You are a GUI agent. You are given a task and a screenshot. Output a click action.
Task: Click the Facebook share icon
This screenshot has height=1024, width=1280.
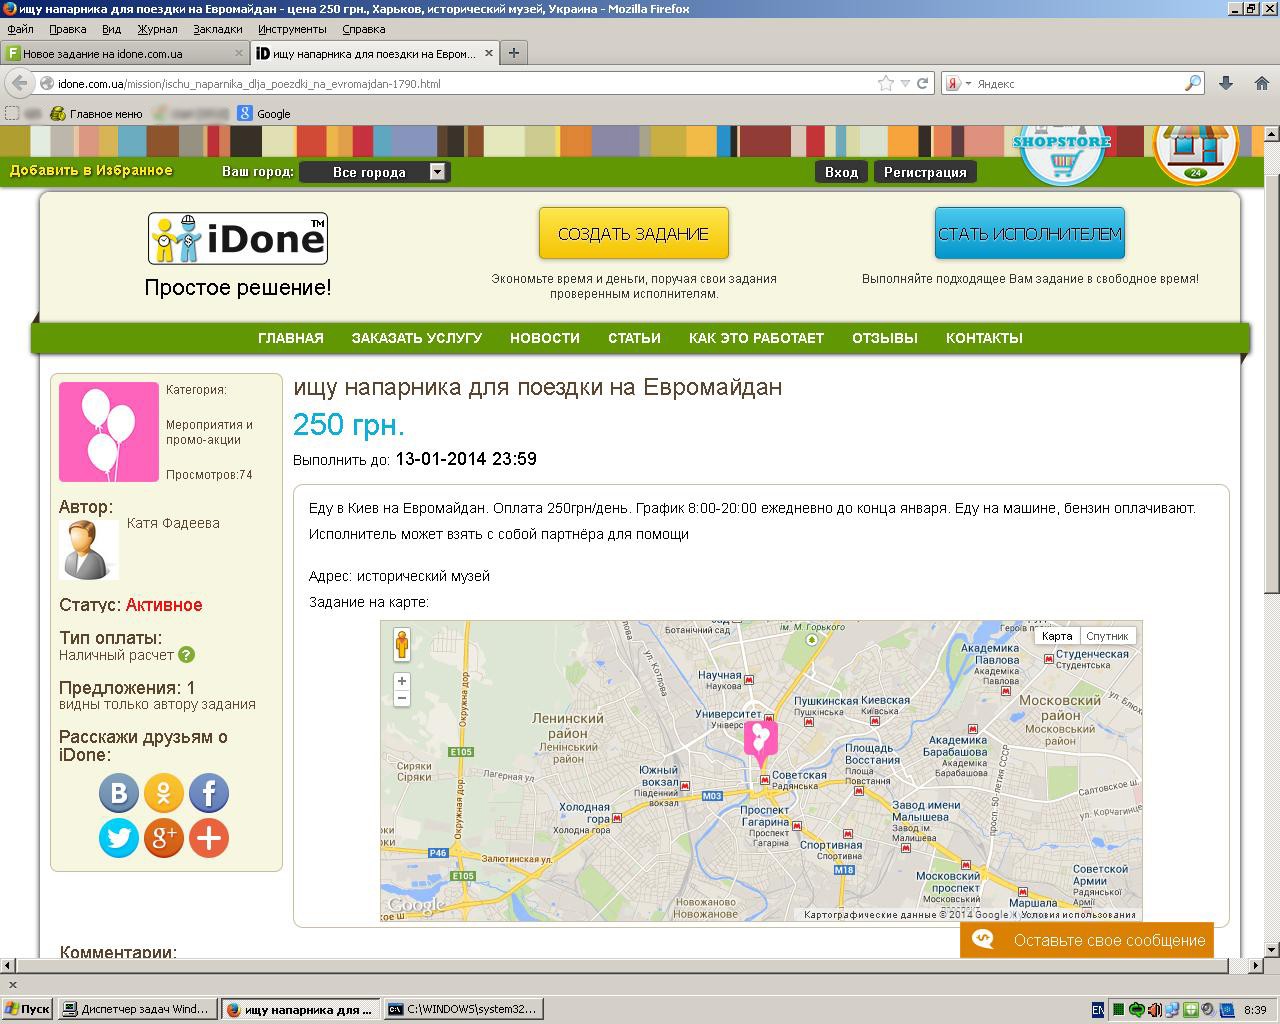(x=209, y=794)
